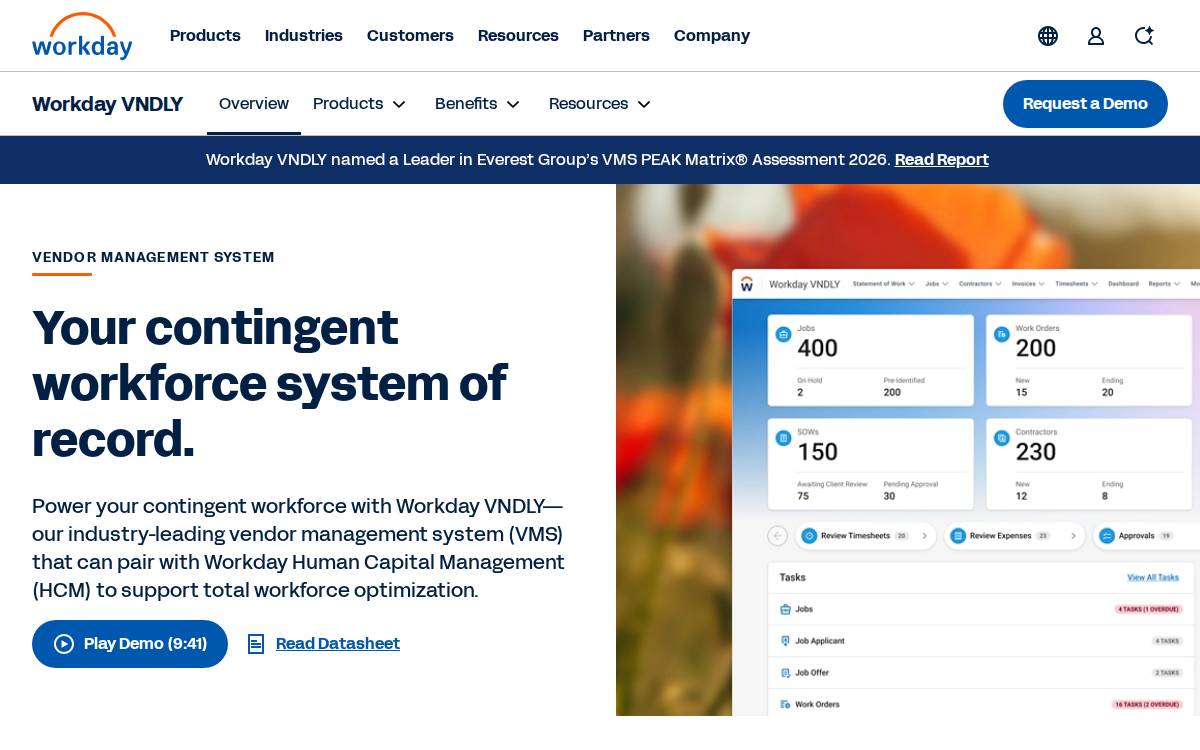Expand the Invoices menu in the preview
This screenshot has width=1200, height=750.
point(1028,284)
